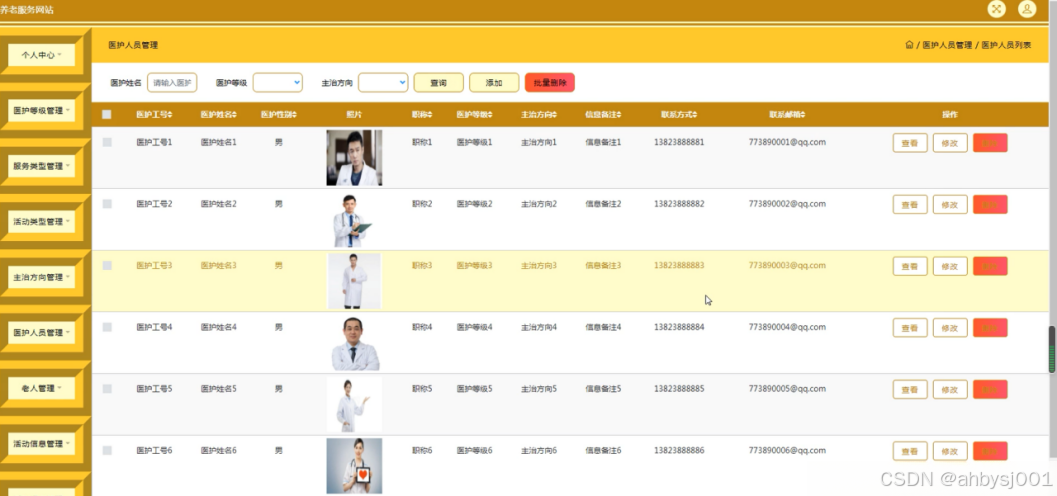Open the 主治方向 filter dropdown
This screenshot has height=496, width=1057.
(x=383, y=82)
